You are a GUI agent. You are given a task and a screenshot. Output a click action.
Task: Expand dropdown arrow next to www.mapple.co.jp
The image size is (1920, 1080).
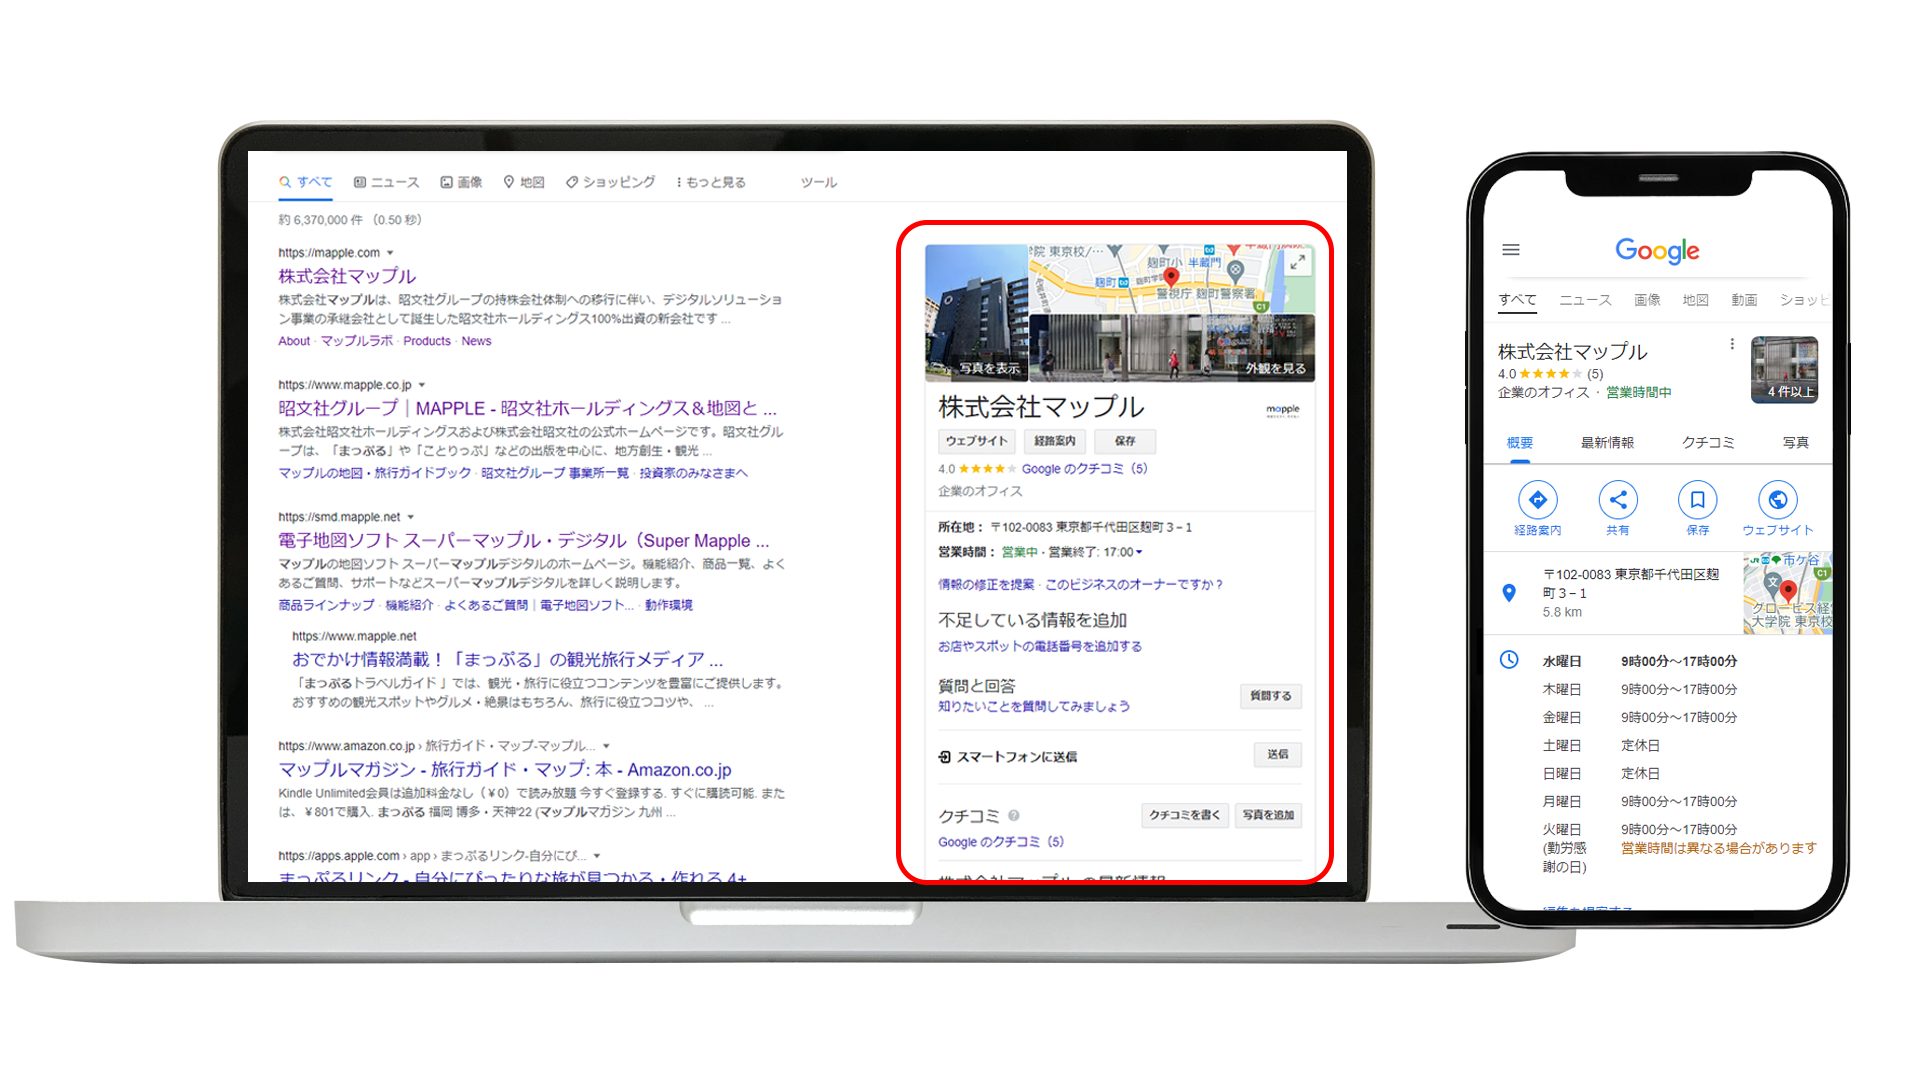click(x=422, y=385)
